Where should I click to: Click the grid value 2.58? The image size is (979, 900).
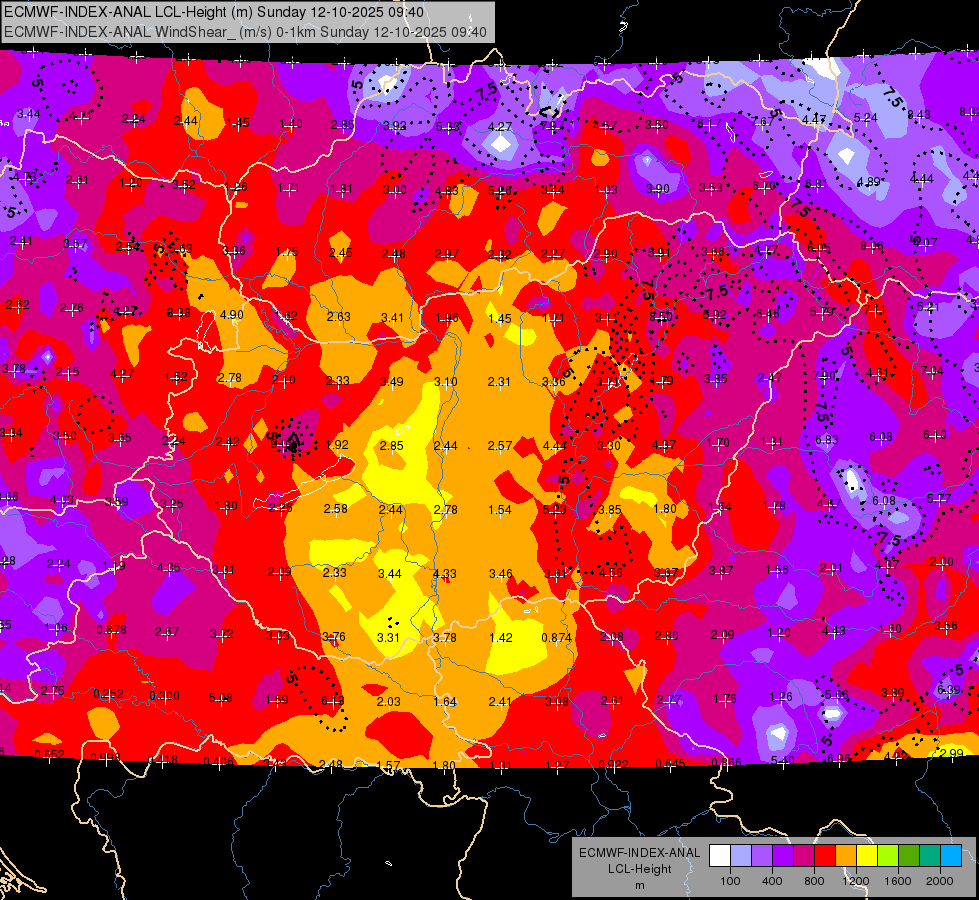point(335,508)
